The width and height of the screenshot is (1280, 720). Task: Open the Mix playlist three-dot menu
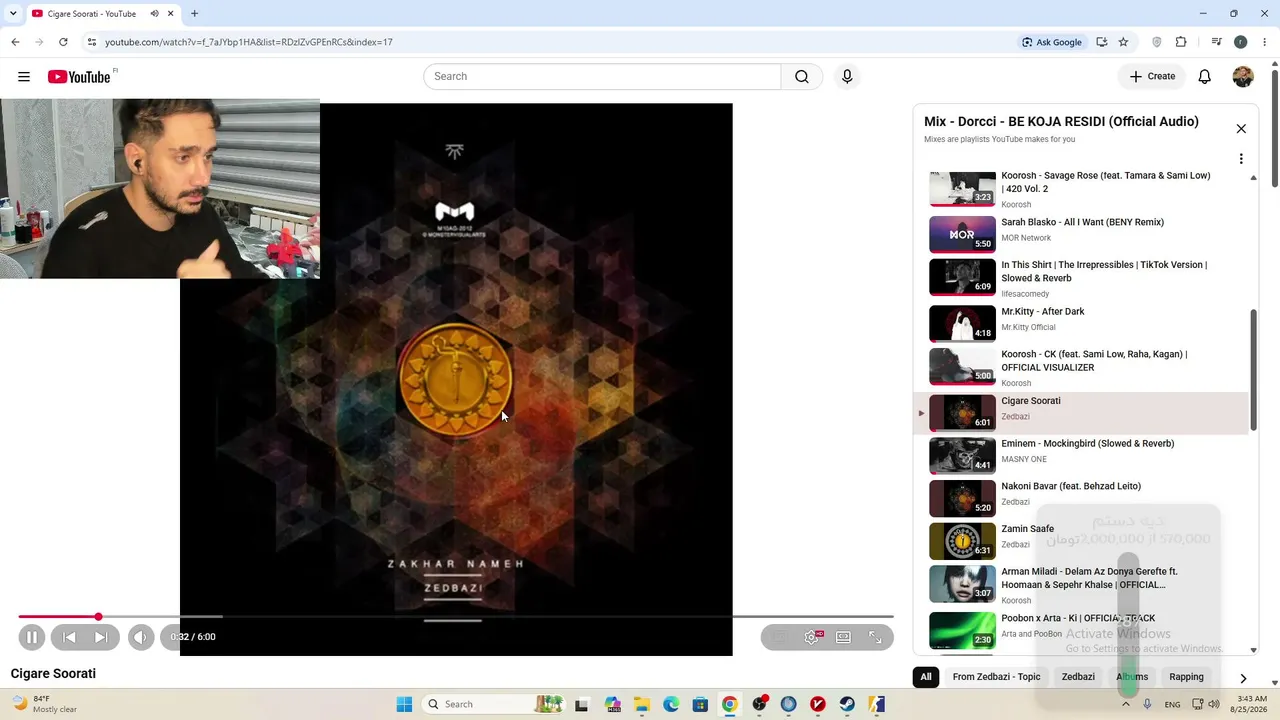click(x=1241, y=159)
